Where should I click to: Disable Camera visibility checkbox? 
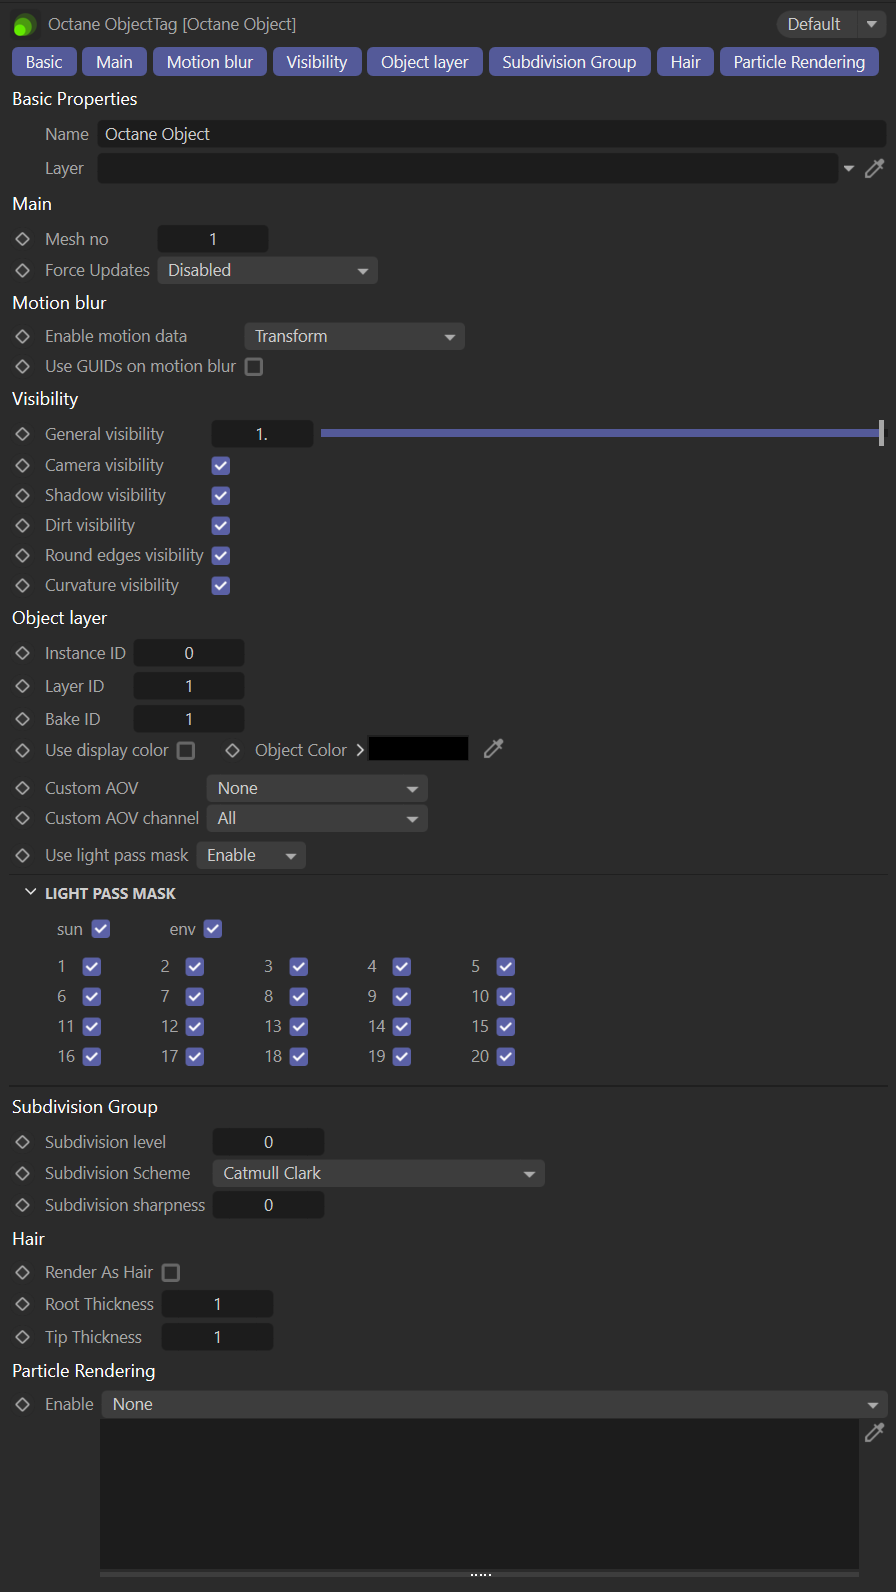[x=221, y=465]
